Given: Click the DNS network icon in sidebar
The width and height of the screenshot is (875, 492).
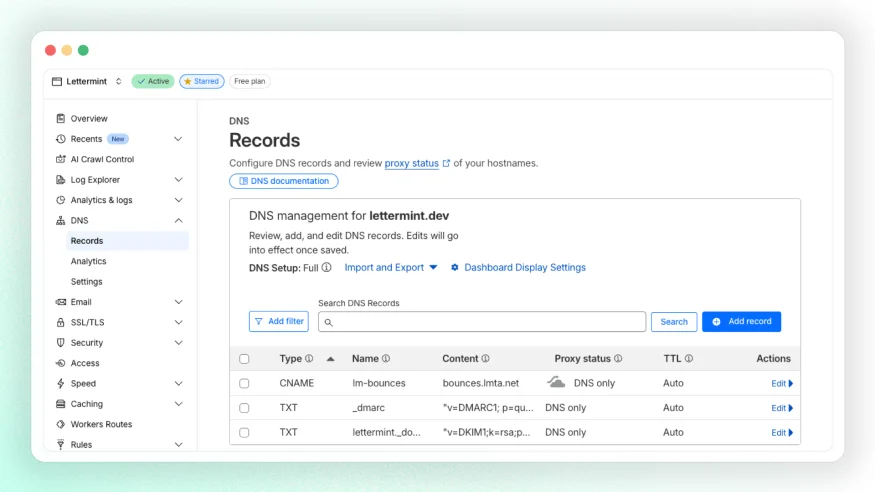Looking at the screenshot, I should click(x=60, y=220).
